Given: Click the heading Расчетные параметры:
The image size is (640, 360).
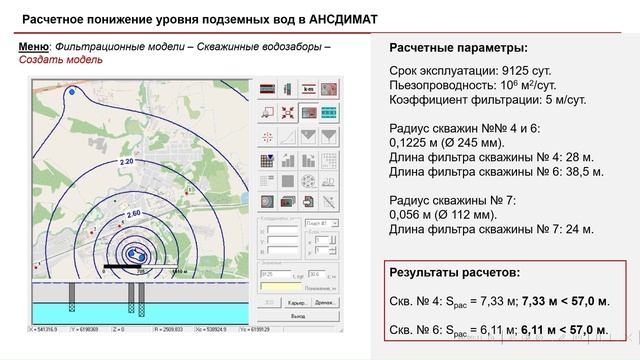Looking at the screenshot, I should click(x=458, y=48).
